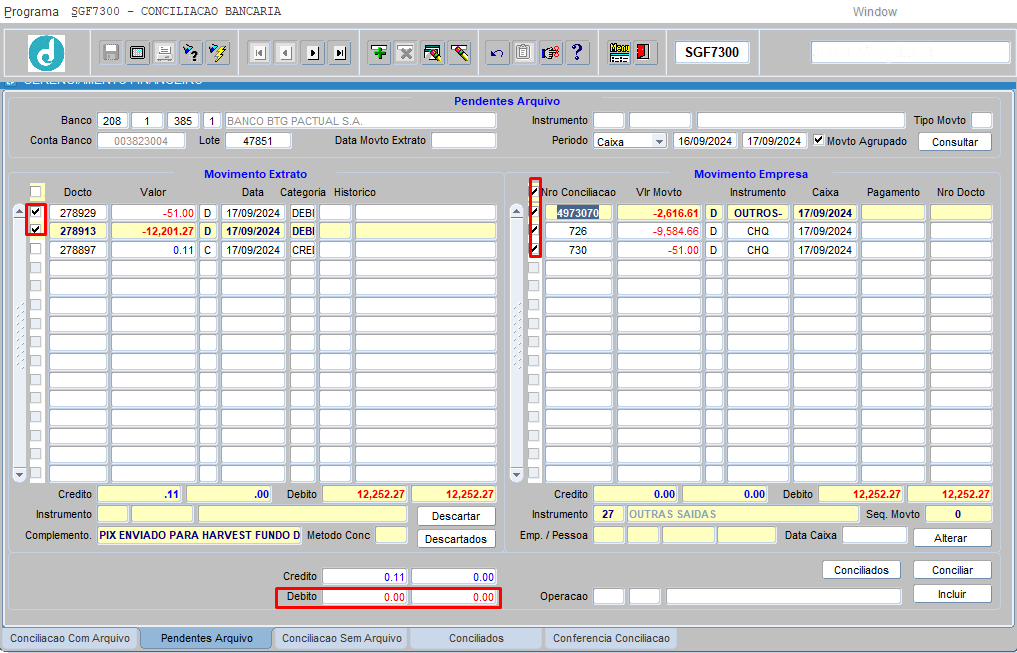Click the screen/monitor toolbar icon
The height and width of the screenshot is (653, 1017).
[138, 53]
